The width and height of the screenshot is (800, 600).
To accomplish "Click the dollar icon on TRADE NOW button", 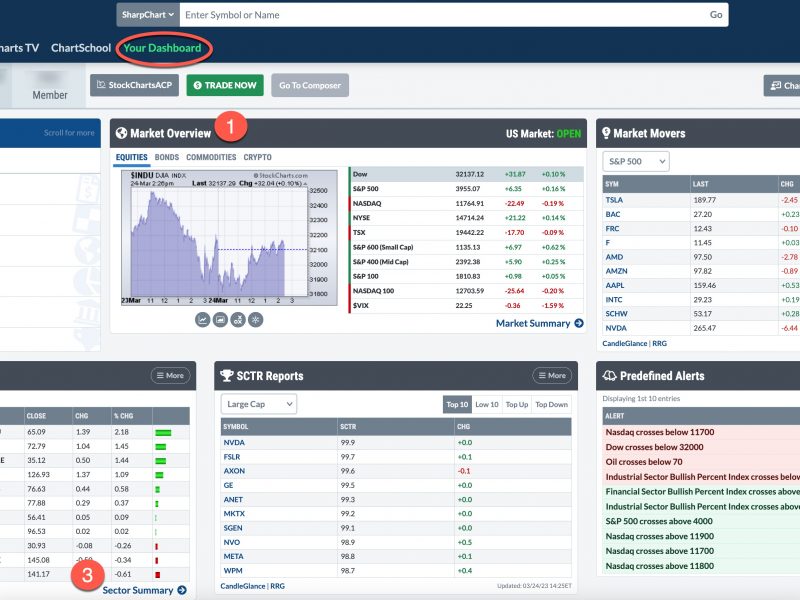I will tap(198, 85).
